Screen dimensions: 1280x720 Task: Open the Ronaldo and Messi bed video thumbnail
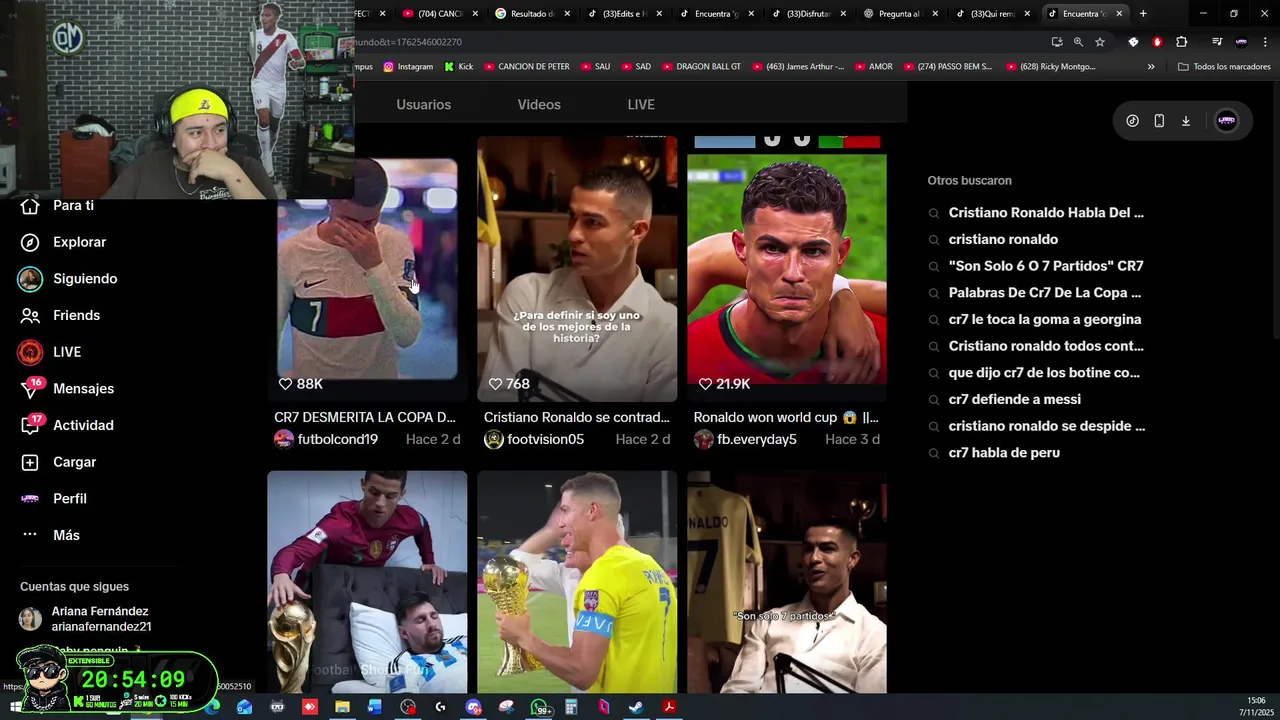point(367,582)
